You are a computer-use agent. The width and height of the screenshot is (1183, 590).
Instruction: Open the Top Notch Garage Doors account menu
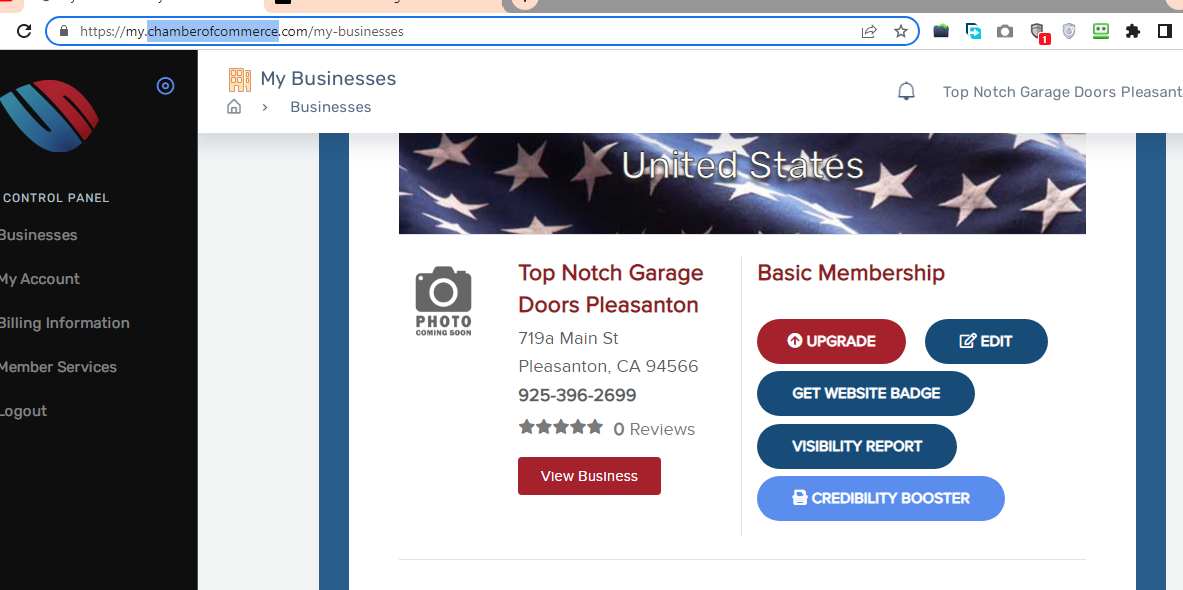tap(1062, 91)
